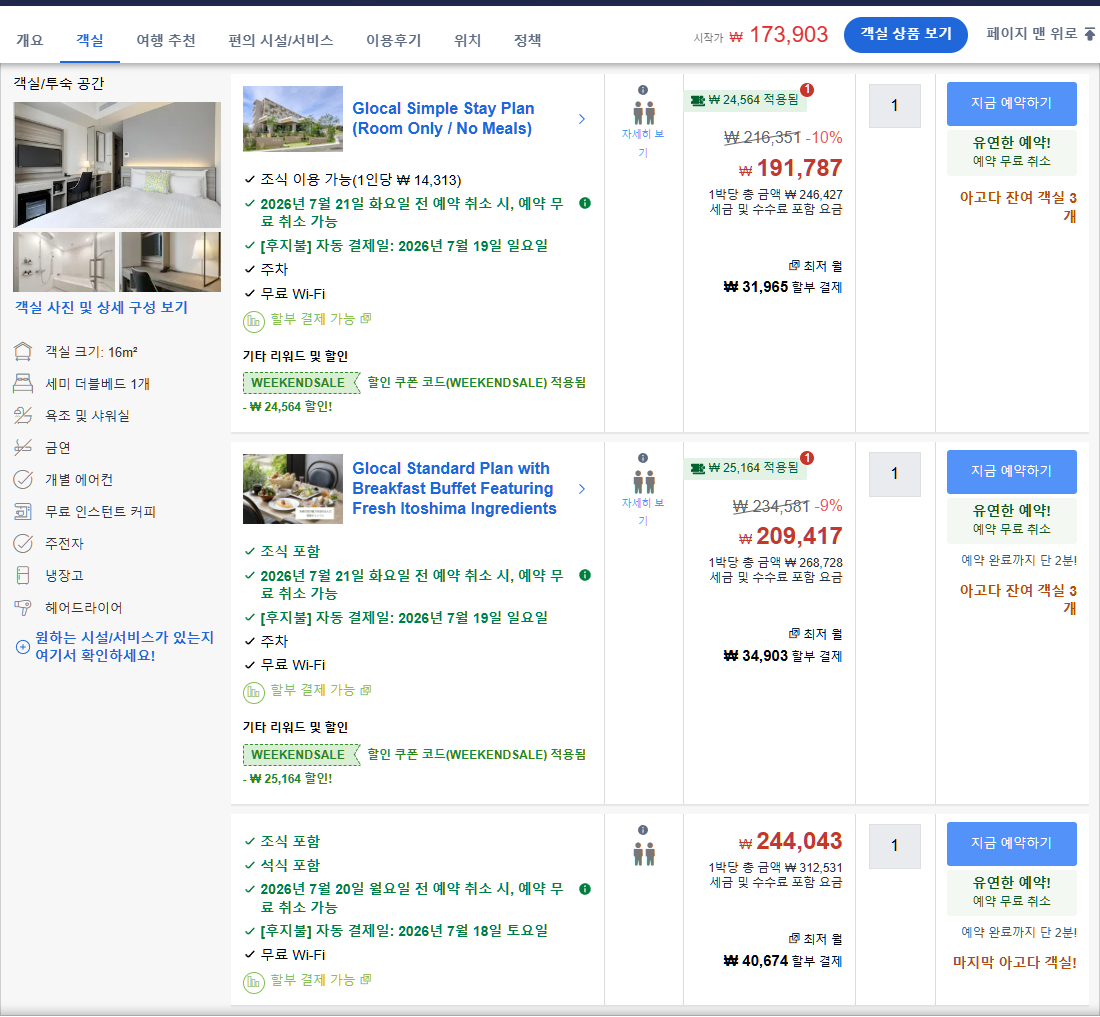Click 지금 예약하기 for ₩ 244,043 plan
The height and width of the screenshot is (1017, 1100).
tap(1011, 843)
